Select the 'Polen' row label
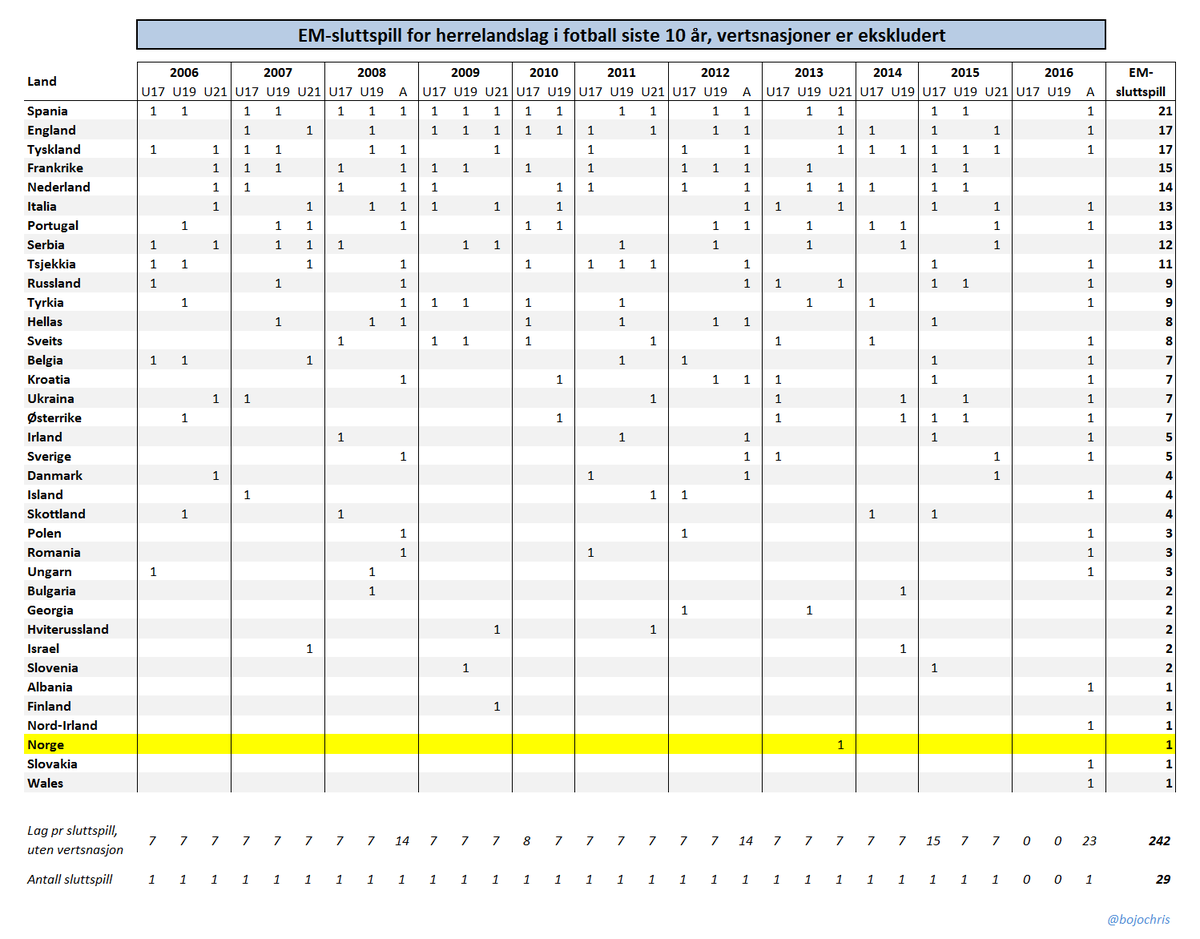The width and height of the screenshot is (1200, 939). click(44, 533)
